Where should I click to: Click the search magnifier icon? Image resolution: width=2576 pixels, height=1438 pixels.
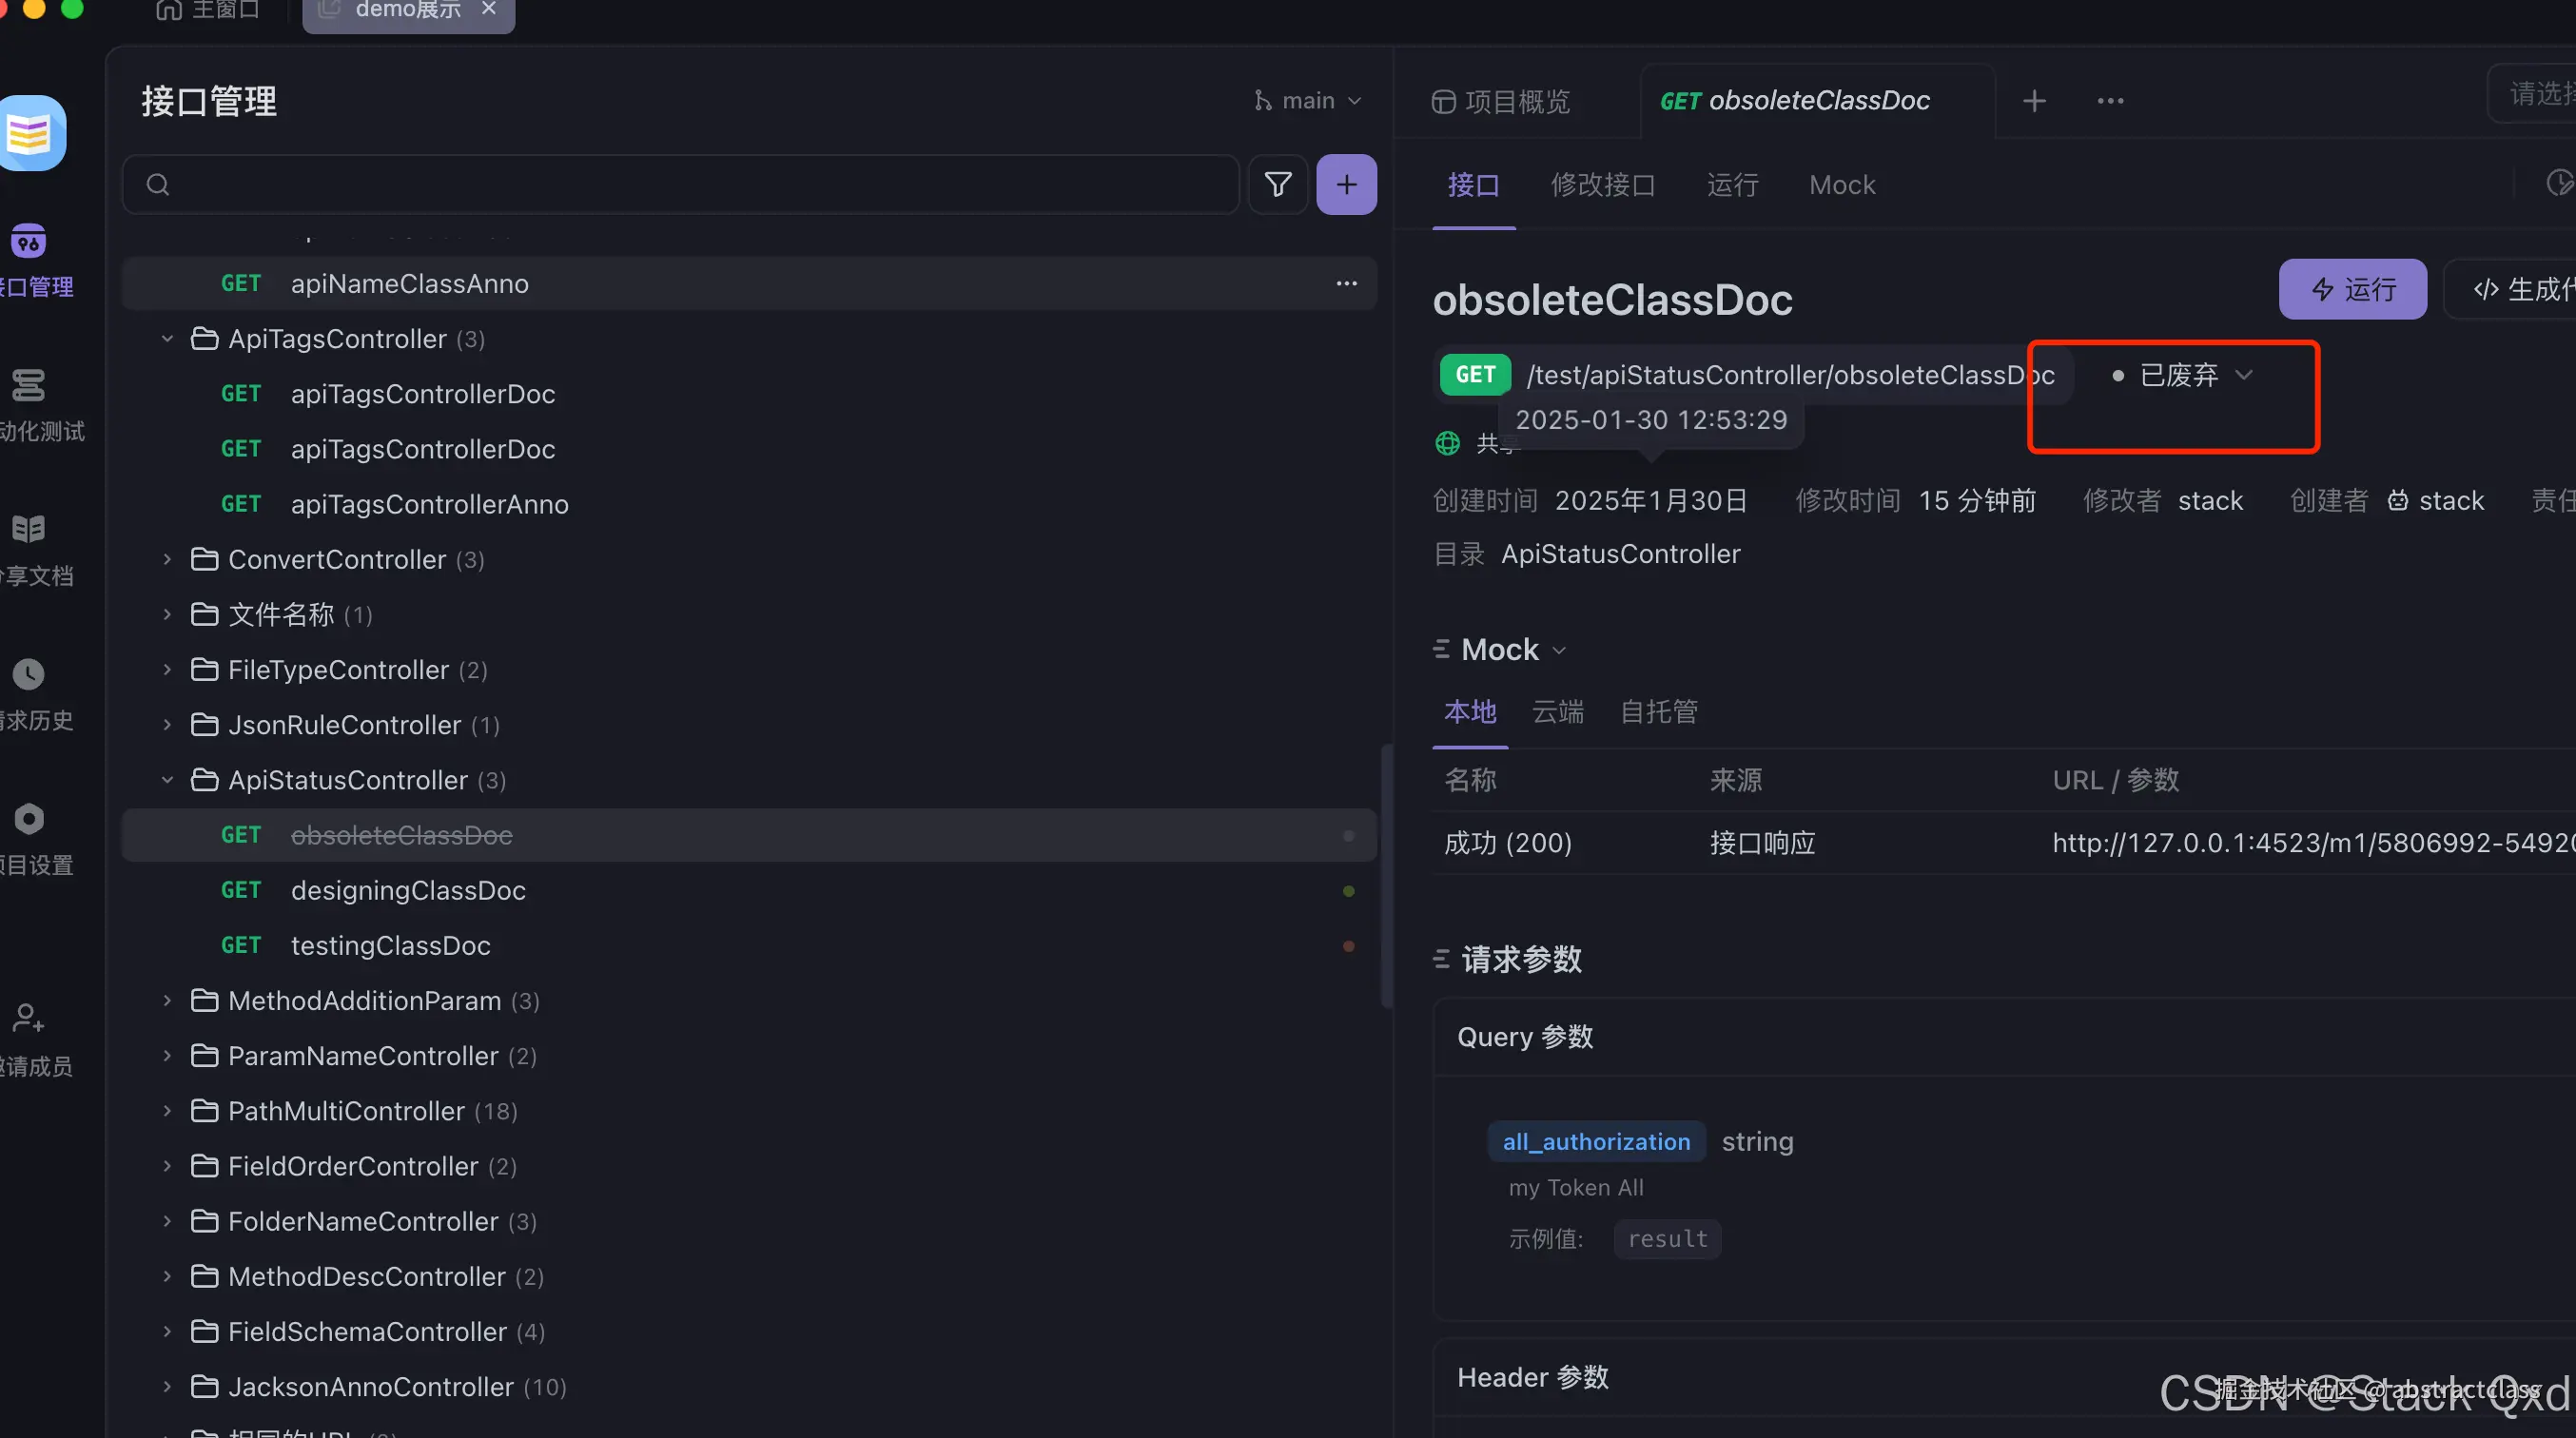tap(158, 184)
